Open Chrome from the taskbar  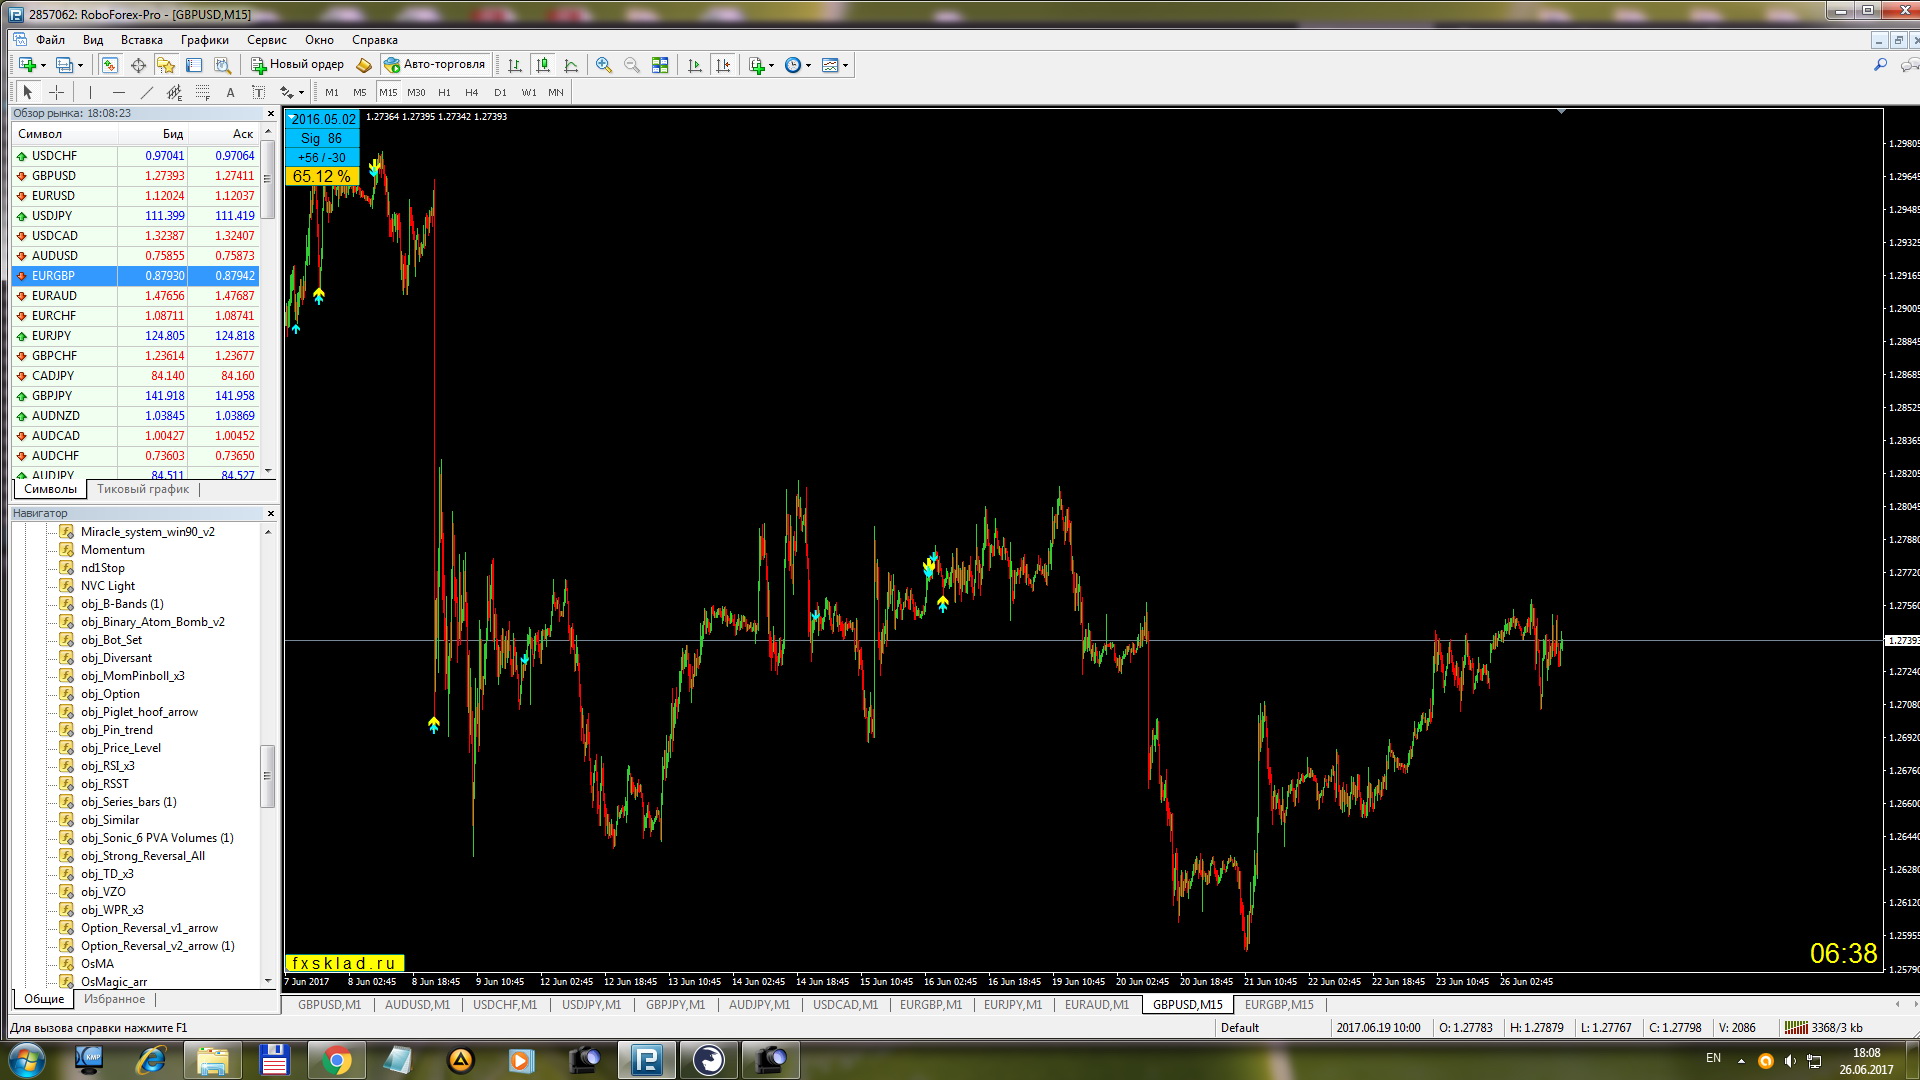pos(337,1060)
